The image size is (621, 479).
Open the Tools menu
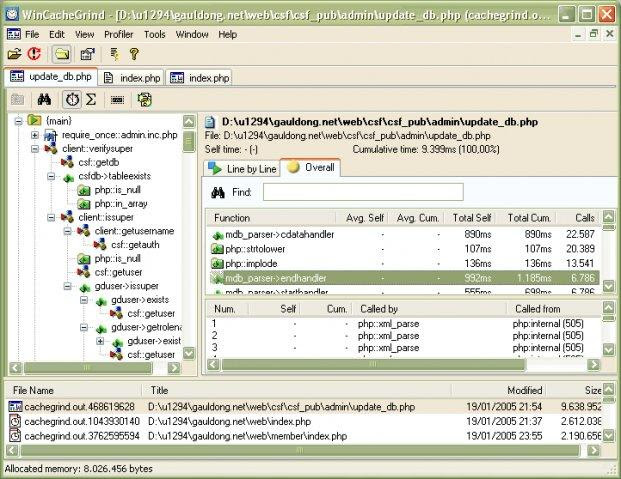(x=154, y=34)
